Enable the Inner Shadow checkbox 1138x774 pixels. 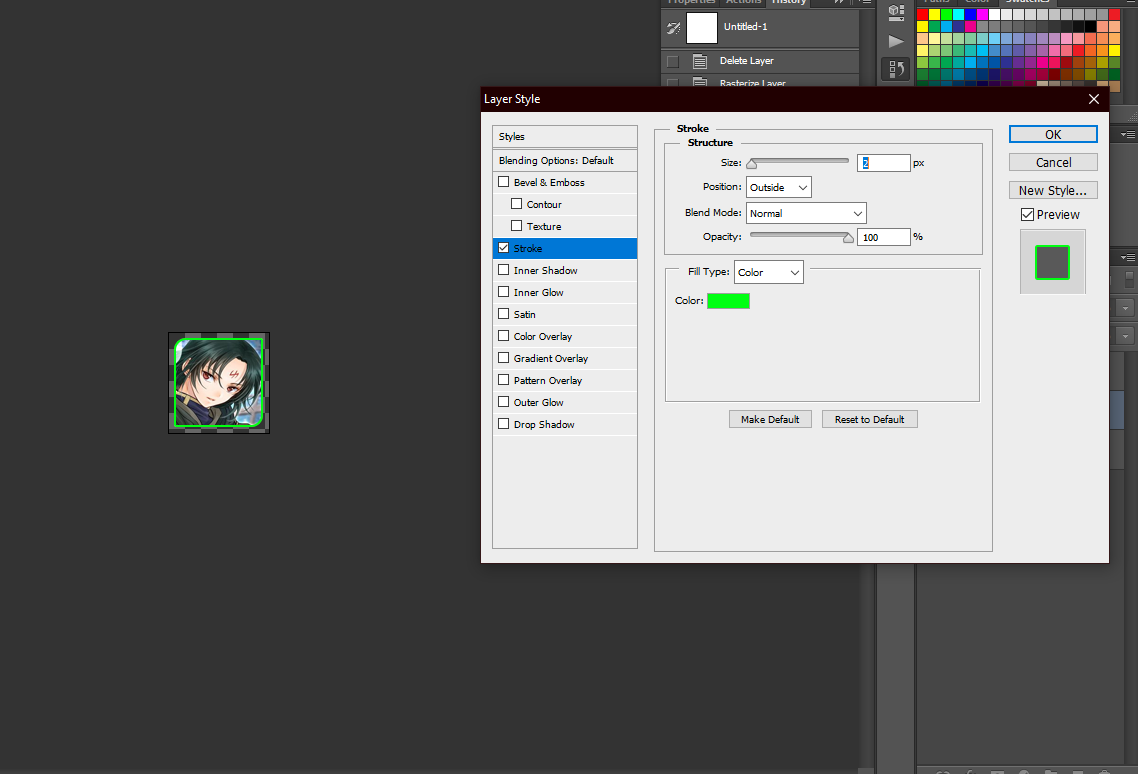pyautogui.click(x=504, y=269)
